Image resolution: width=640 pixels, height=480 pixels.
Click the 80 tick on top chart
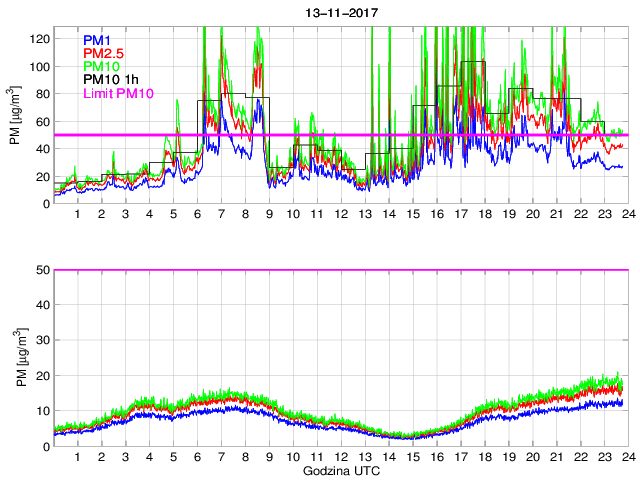coord(43,94)
